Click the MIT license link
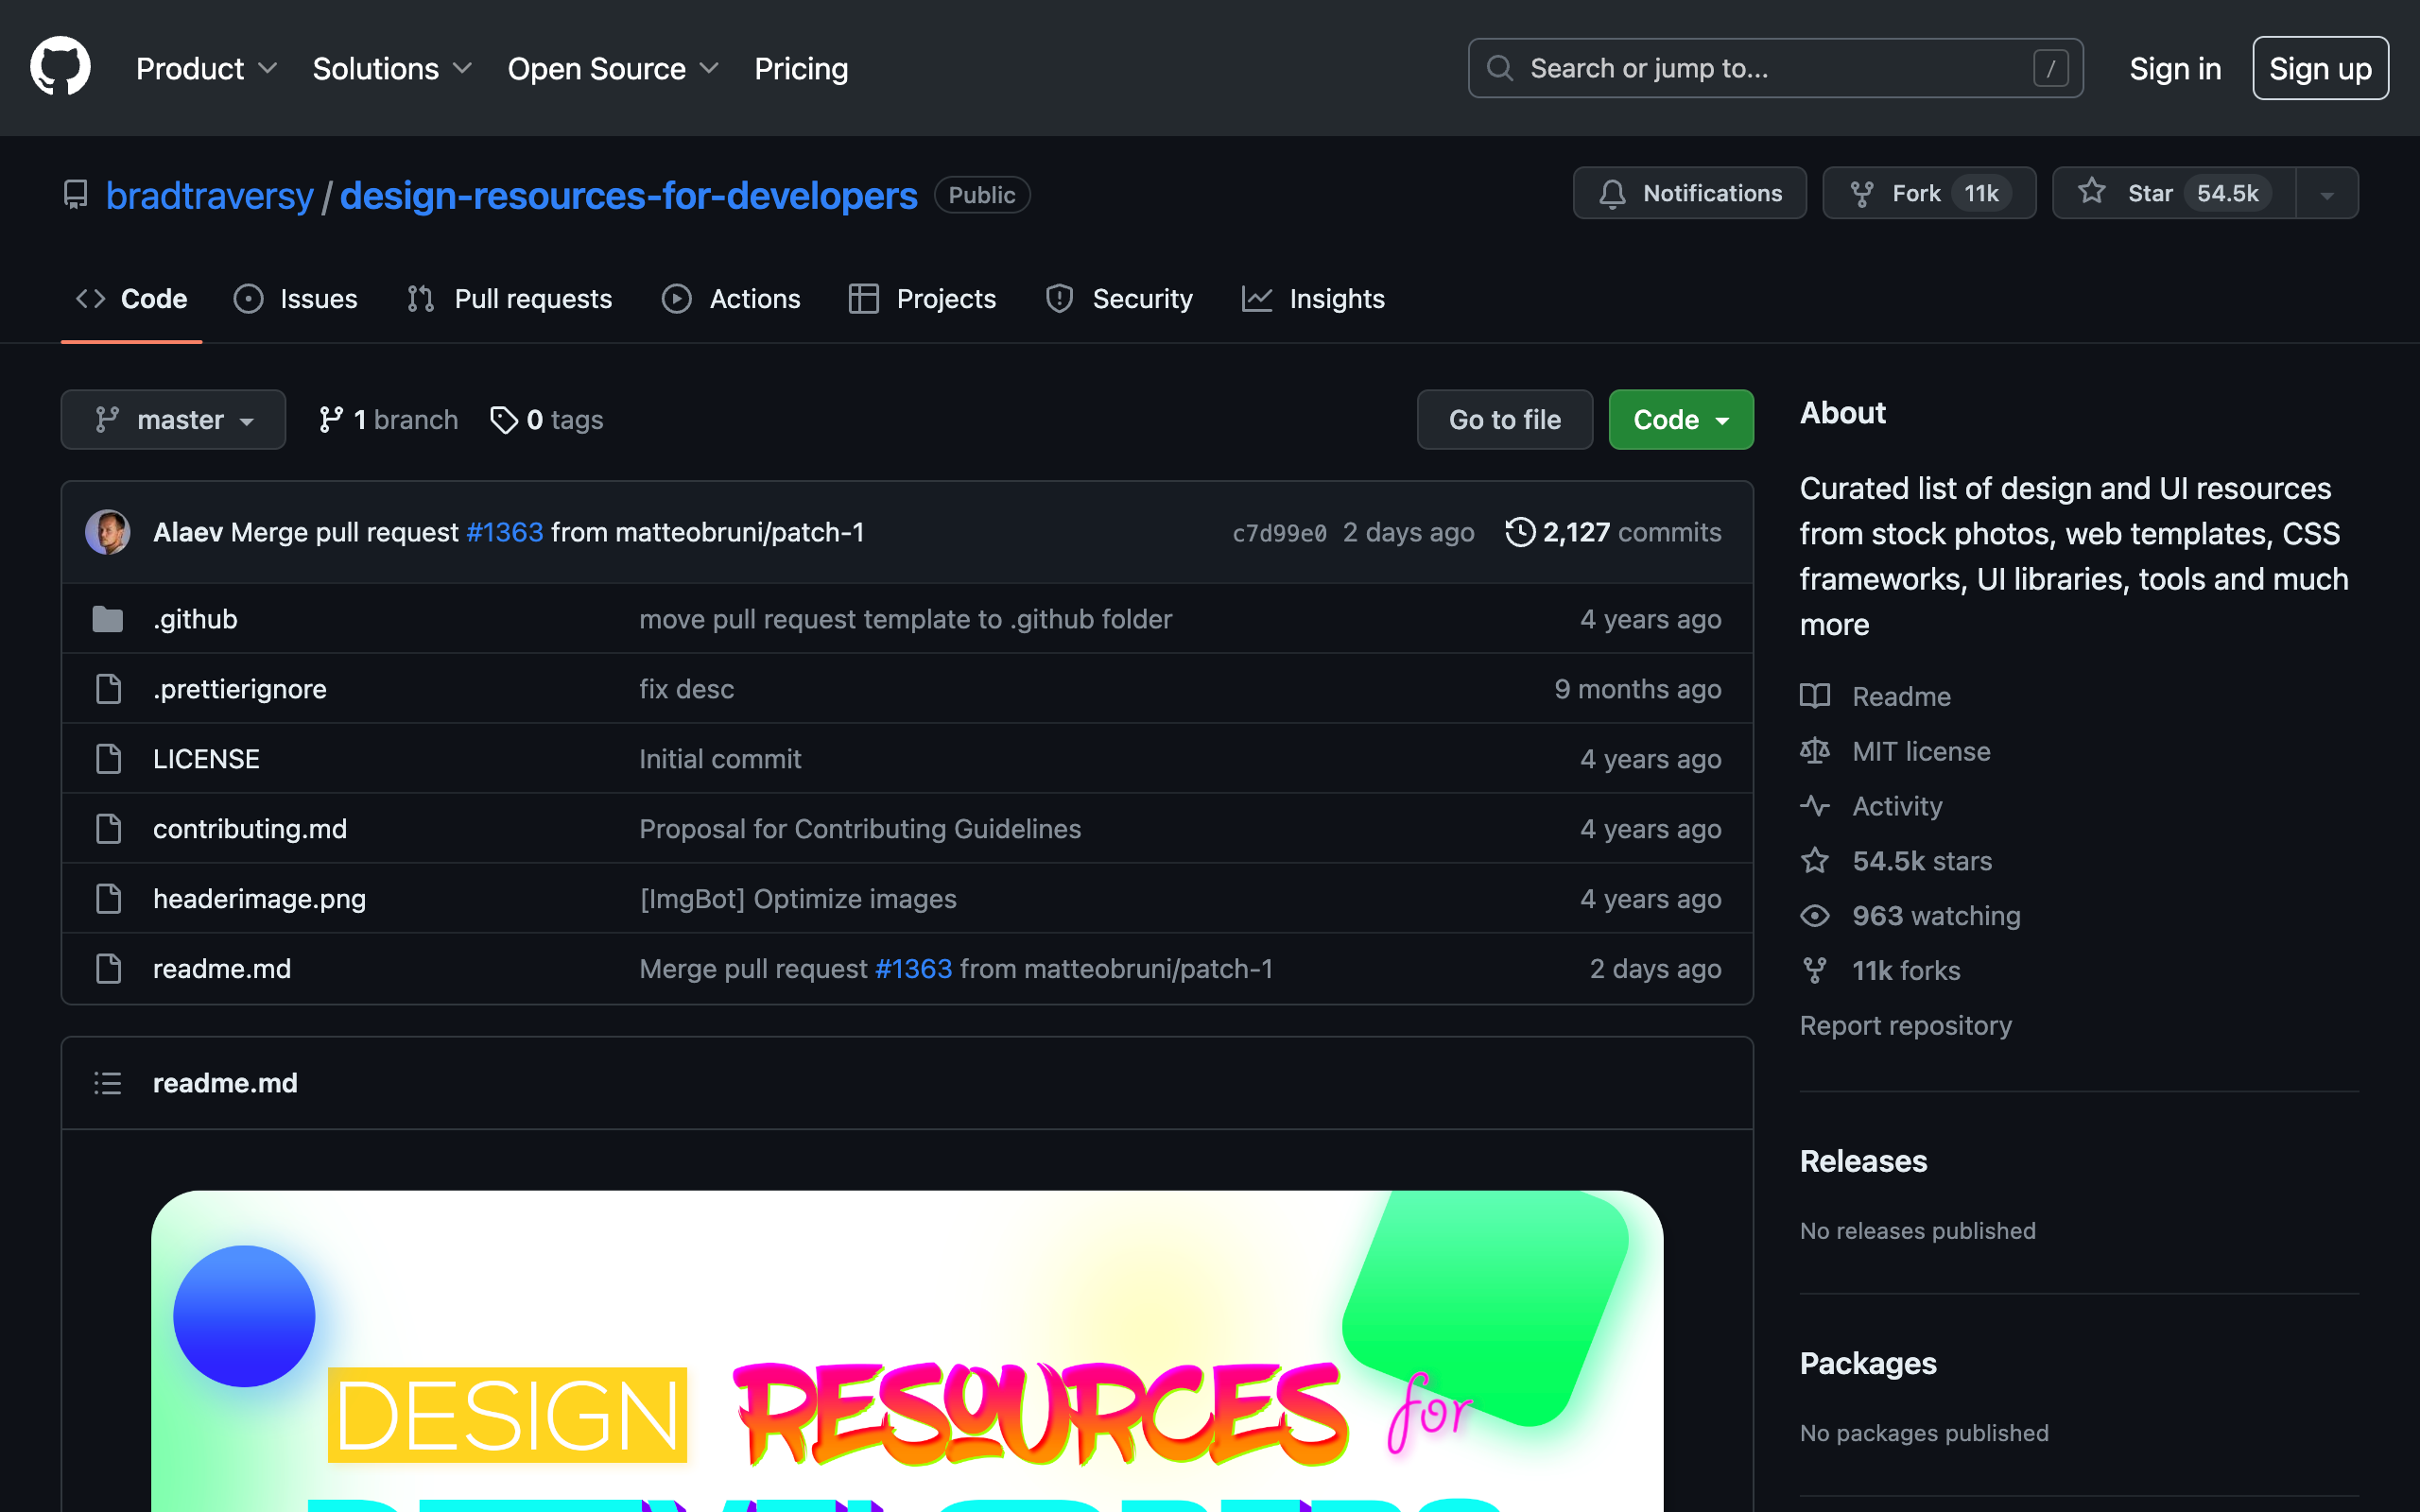 (x=1920, y=749)
